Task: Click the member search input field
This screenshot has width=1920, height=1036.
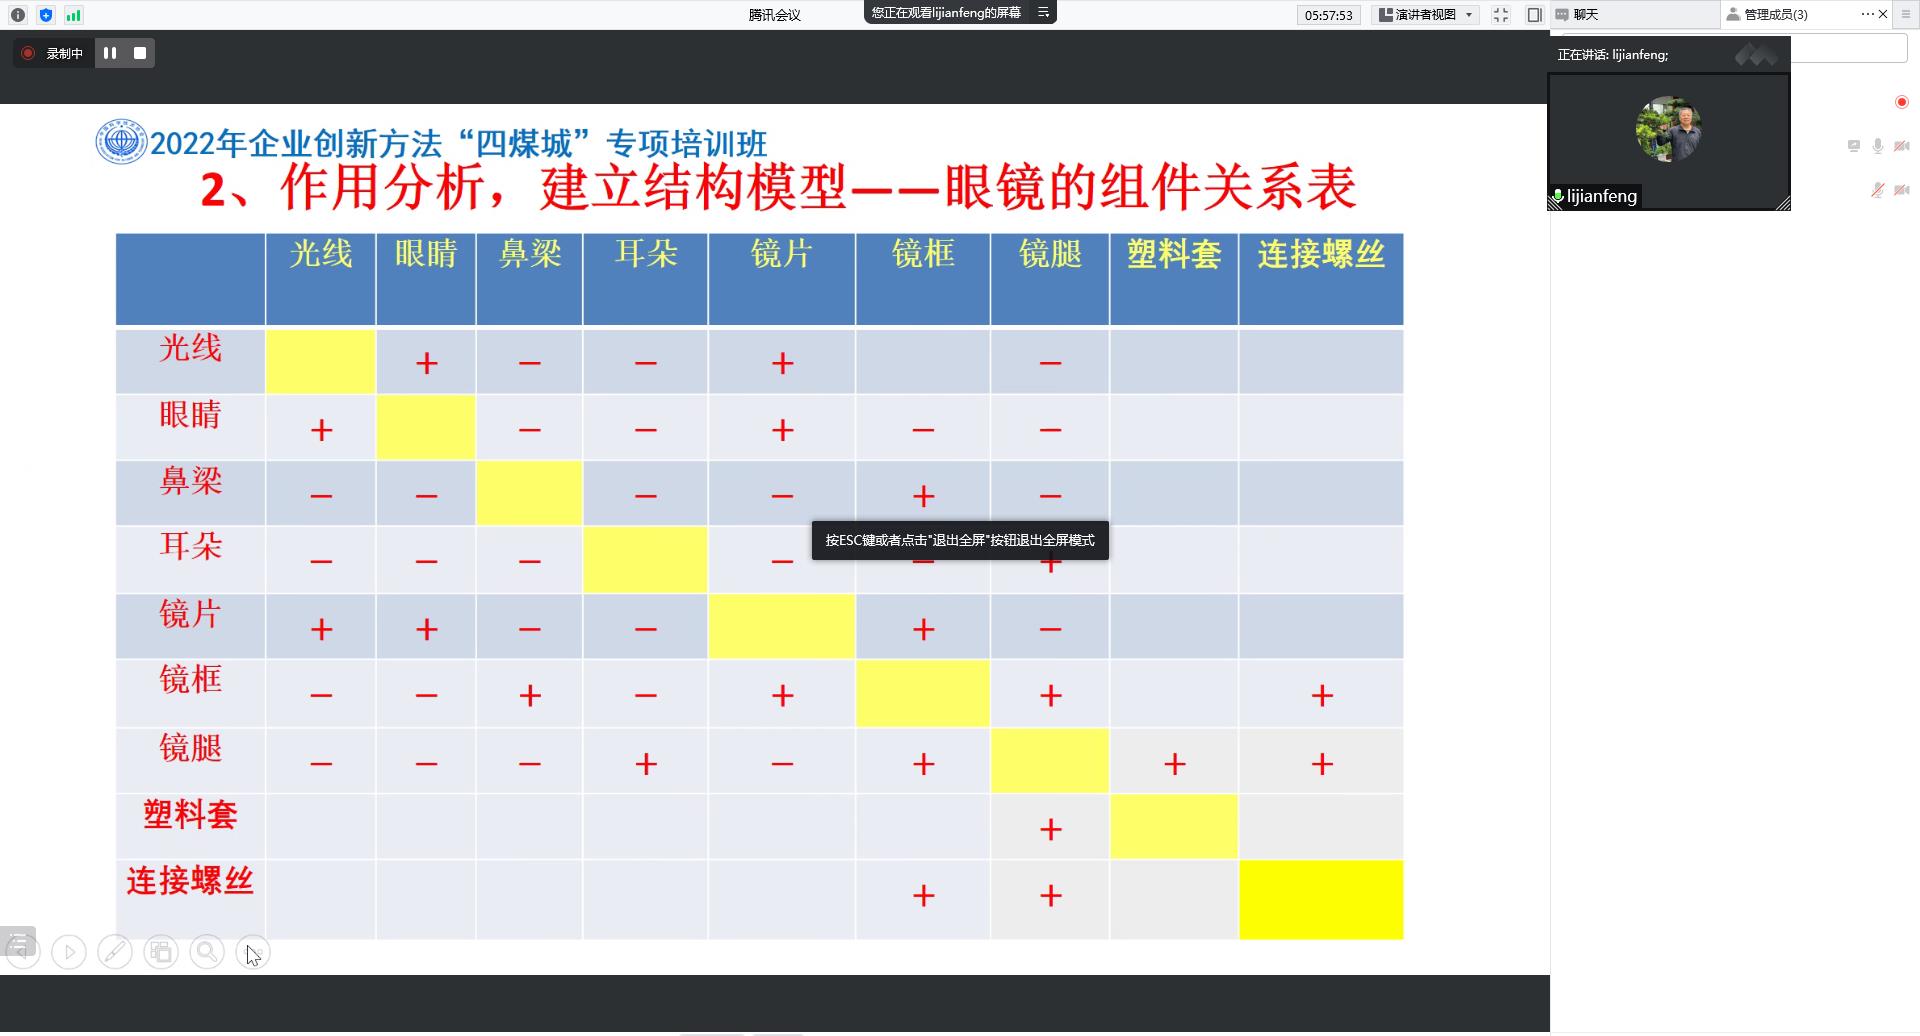Action: pos(1848,48)
